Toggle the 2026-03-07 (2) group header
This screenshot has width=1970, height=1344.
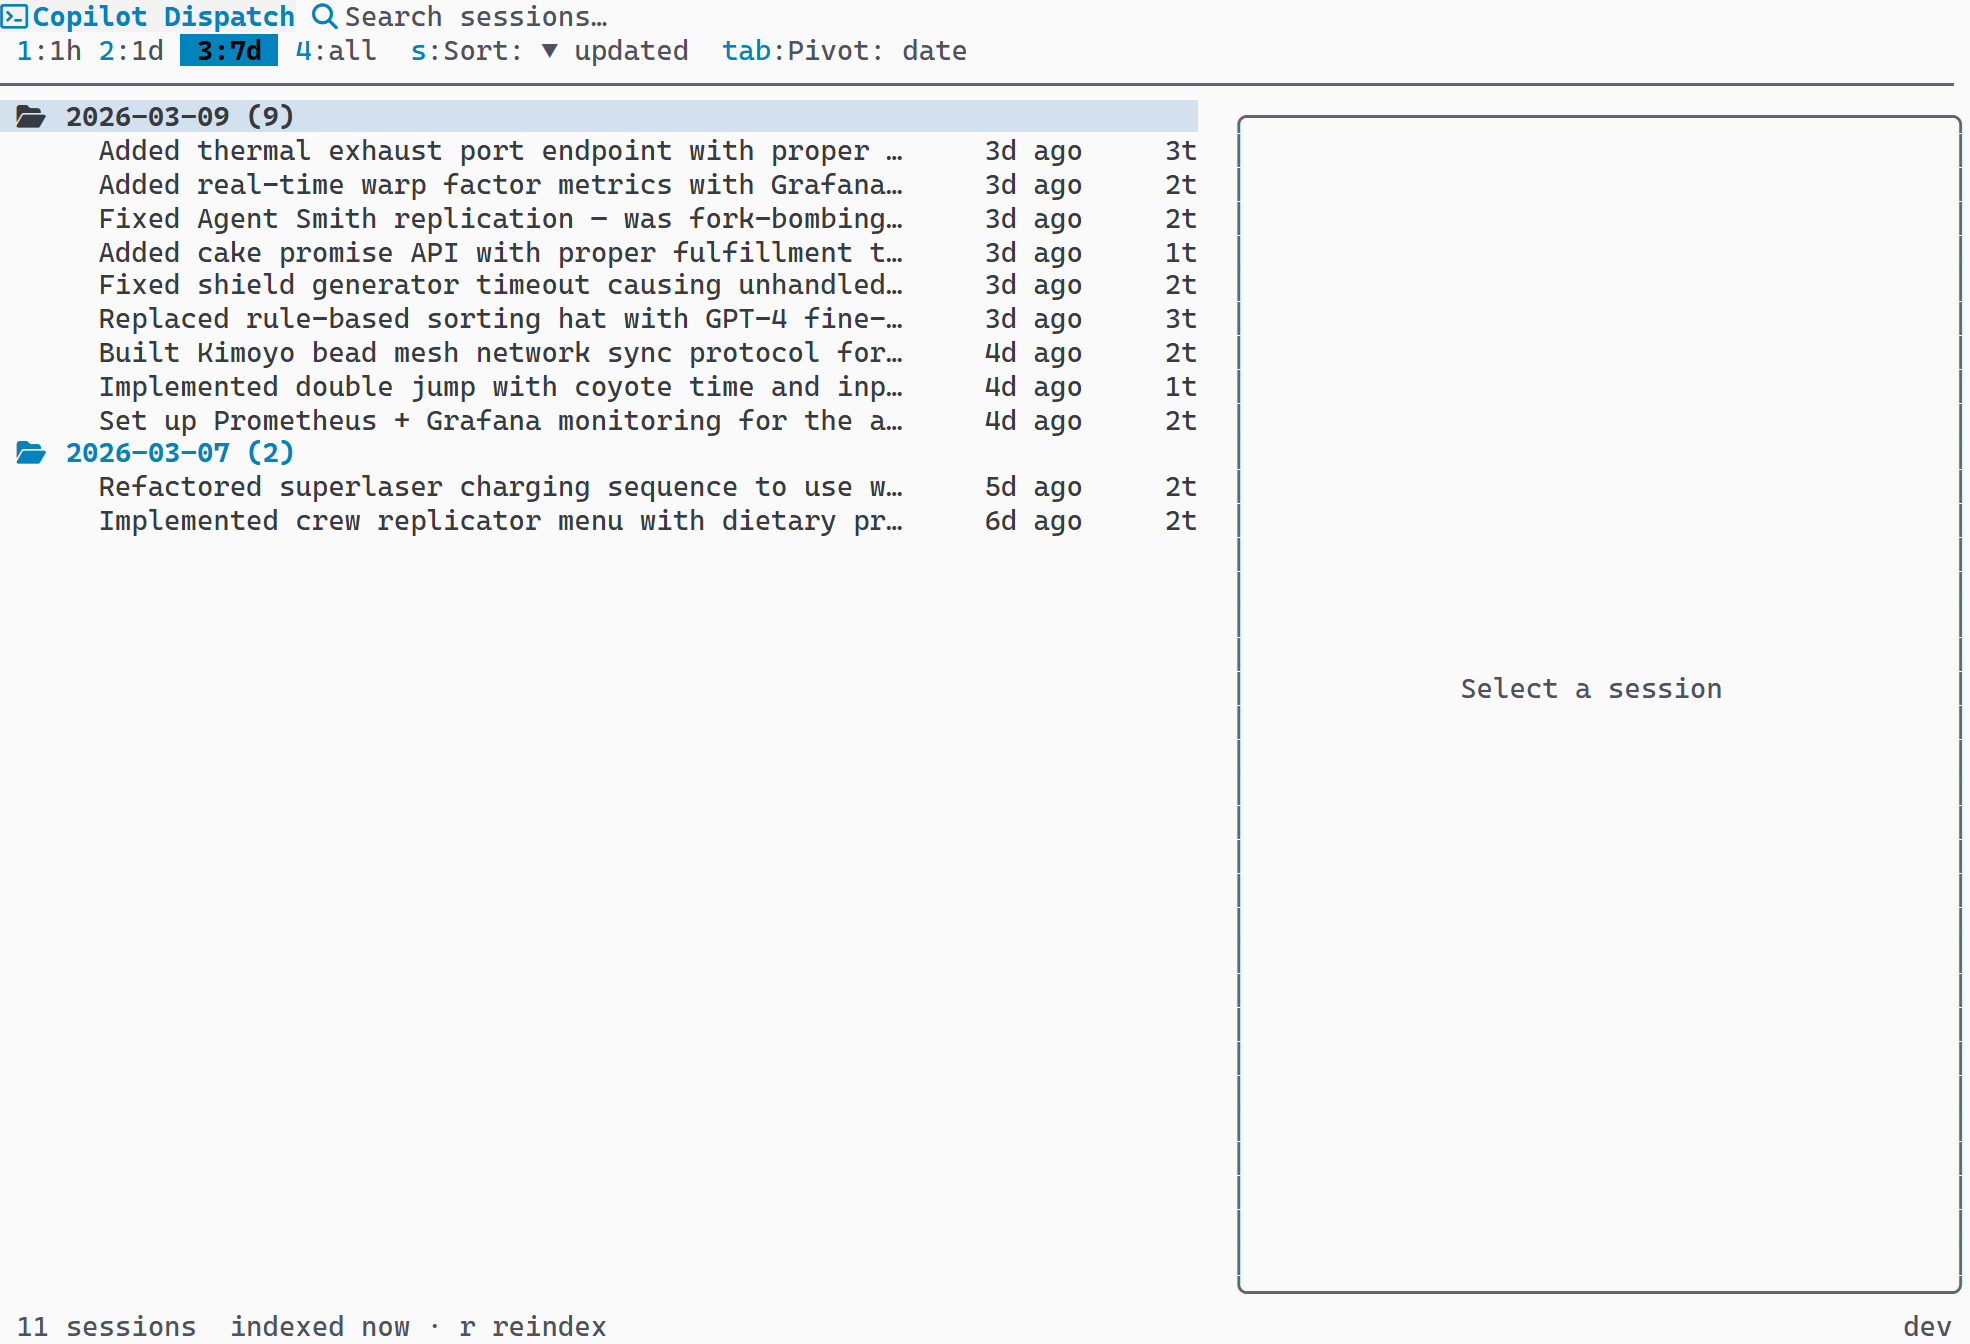[x=180, y=453]
